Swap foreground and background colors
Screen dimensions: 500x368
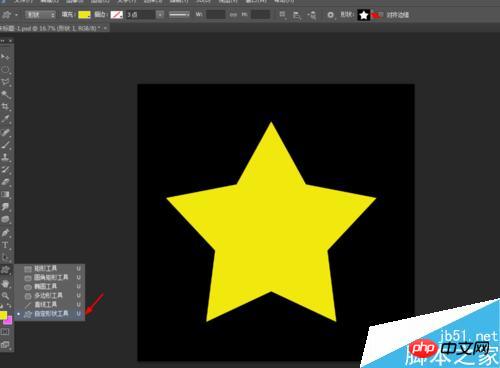[x=9, y=306]
